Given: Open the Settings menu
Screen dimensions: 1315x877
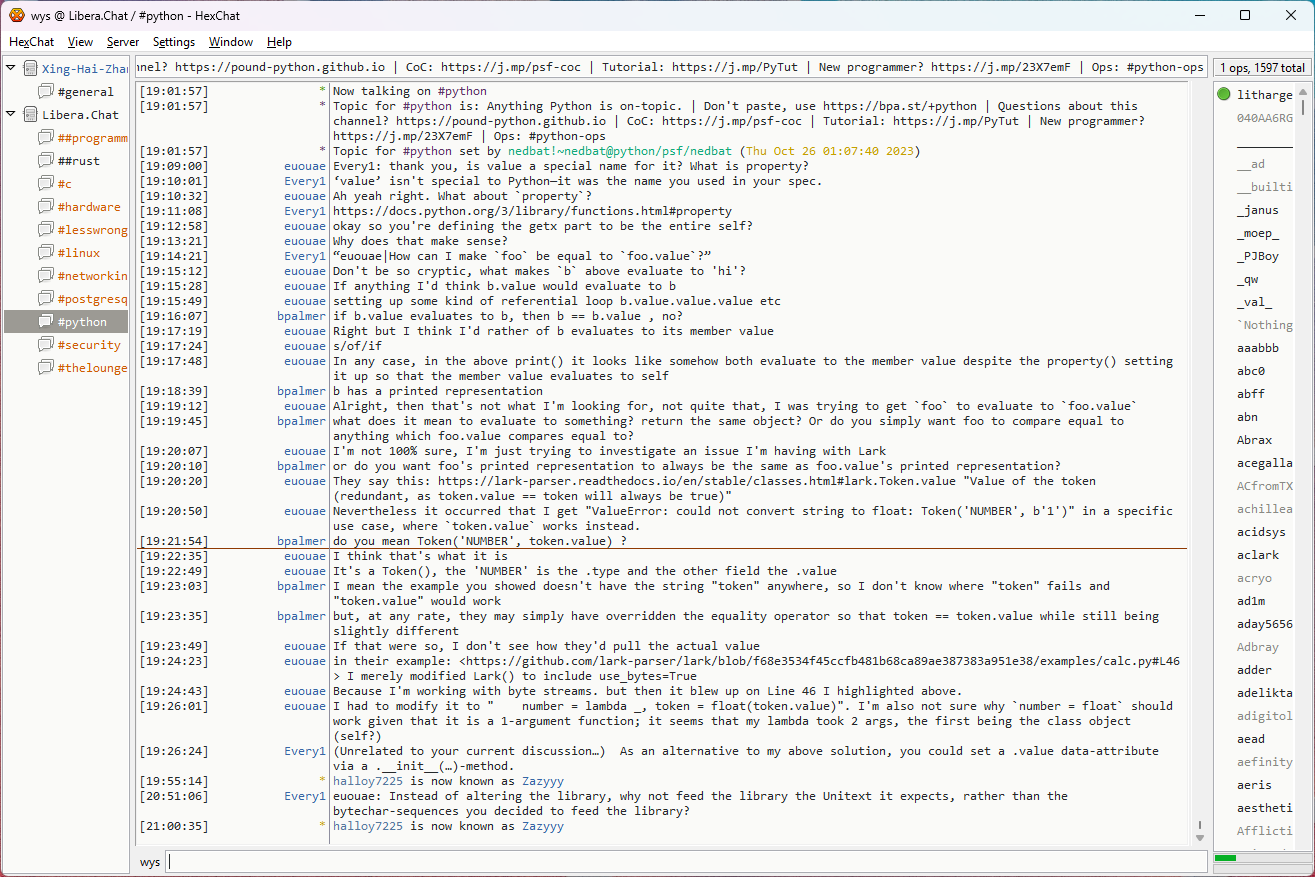Looking at the screenshot, I should click(x=174, y=42).
